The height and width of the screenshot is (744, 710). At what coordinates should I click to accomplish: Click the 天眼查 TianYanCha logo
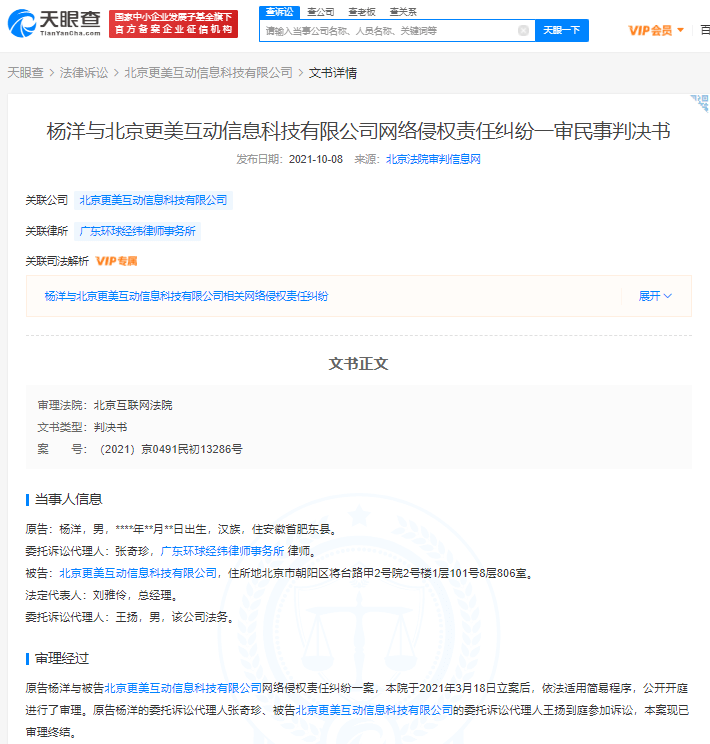[x=54, y=23]
